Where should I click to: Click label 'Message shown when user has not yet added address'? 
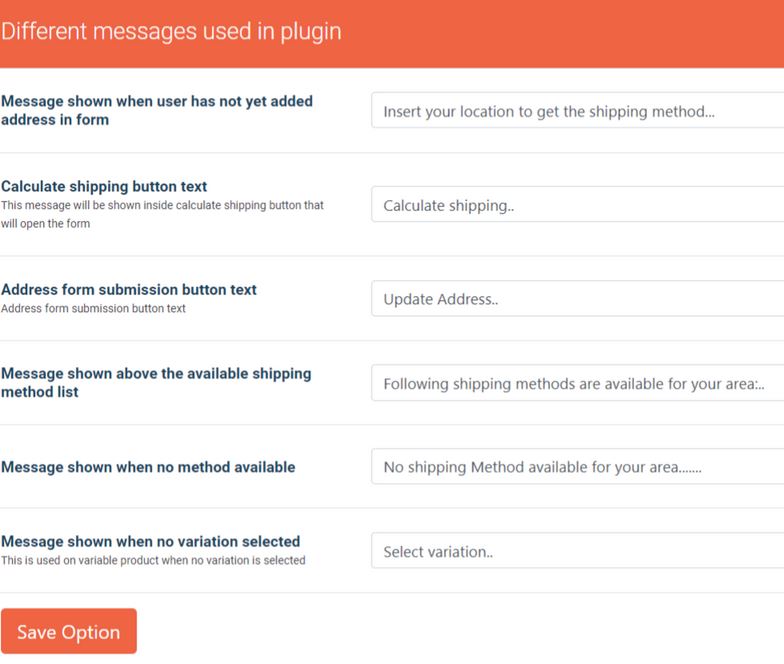[157, 110]
